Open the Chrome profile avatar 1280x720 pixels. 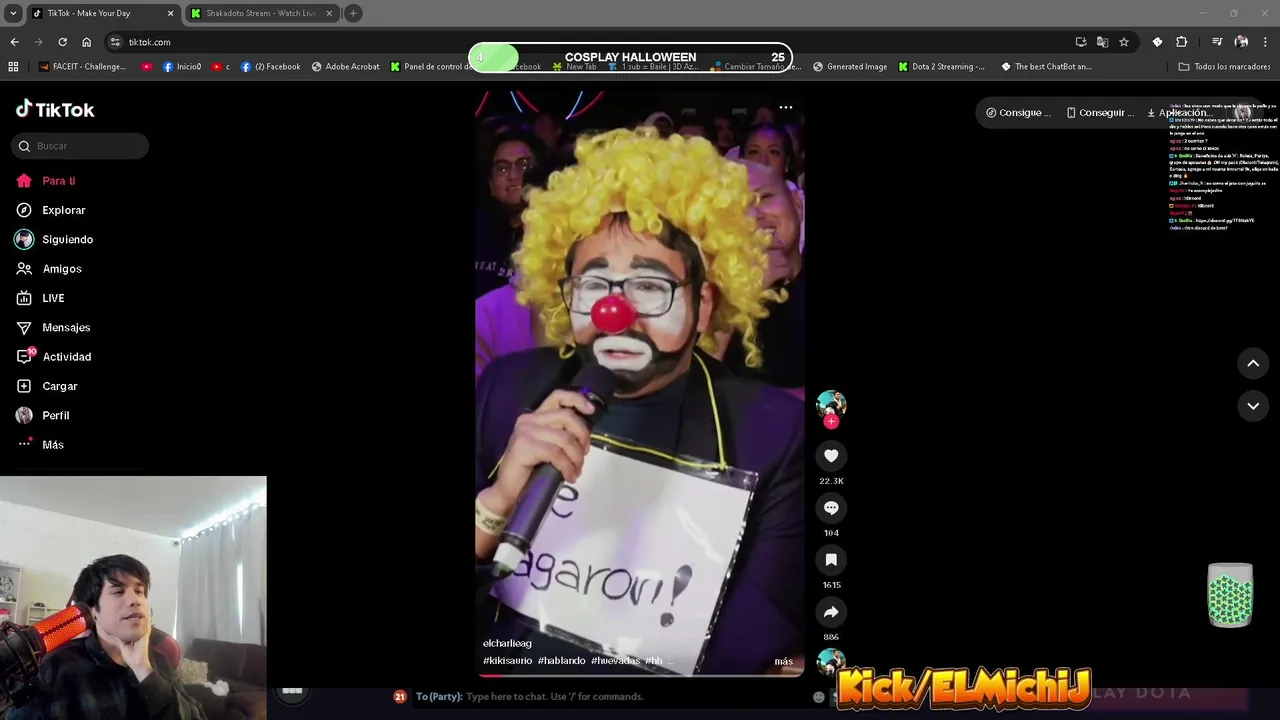tap(1241, 42)
